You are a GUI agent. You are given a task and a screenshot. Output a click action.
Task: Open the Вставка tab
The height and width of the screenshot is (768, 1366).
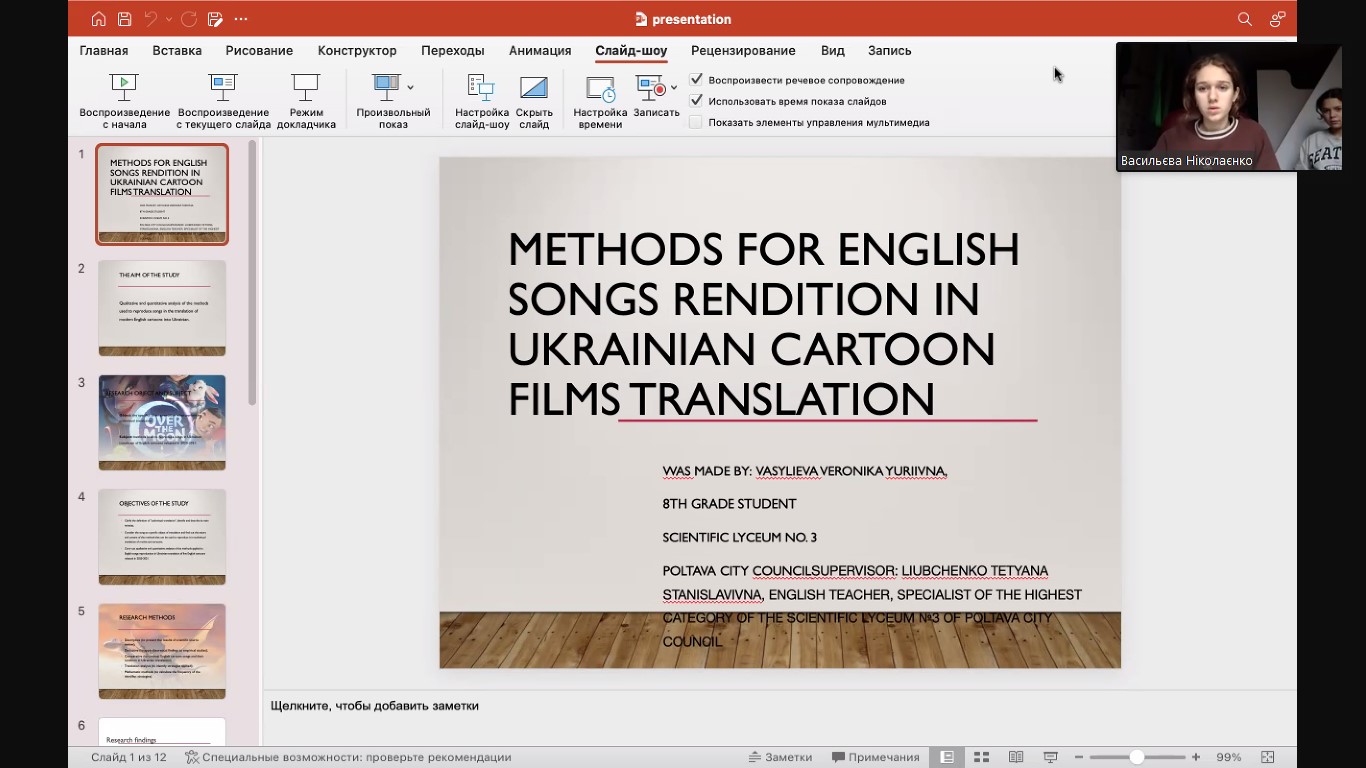click(177, 50)
